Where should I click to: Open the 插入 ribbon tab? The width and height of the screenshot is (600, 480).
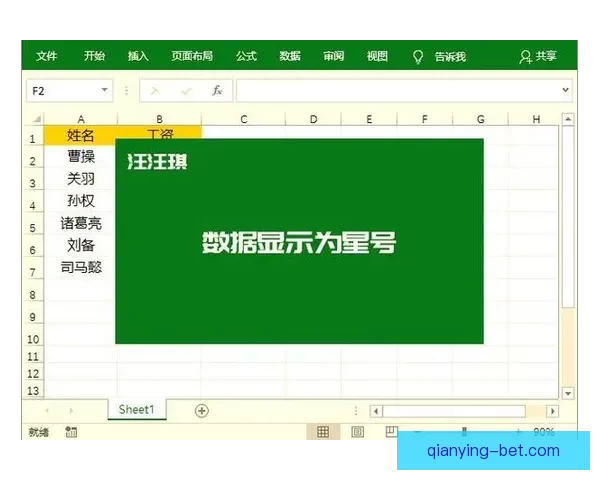coord(138,56)
